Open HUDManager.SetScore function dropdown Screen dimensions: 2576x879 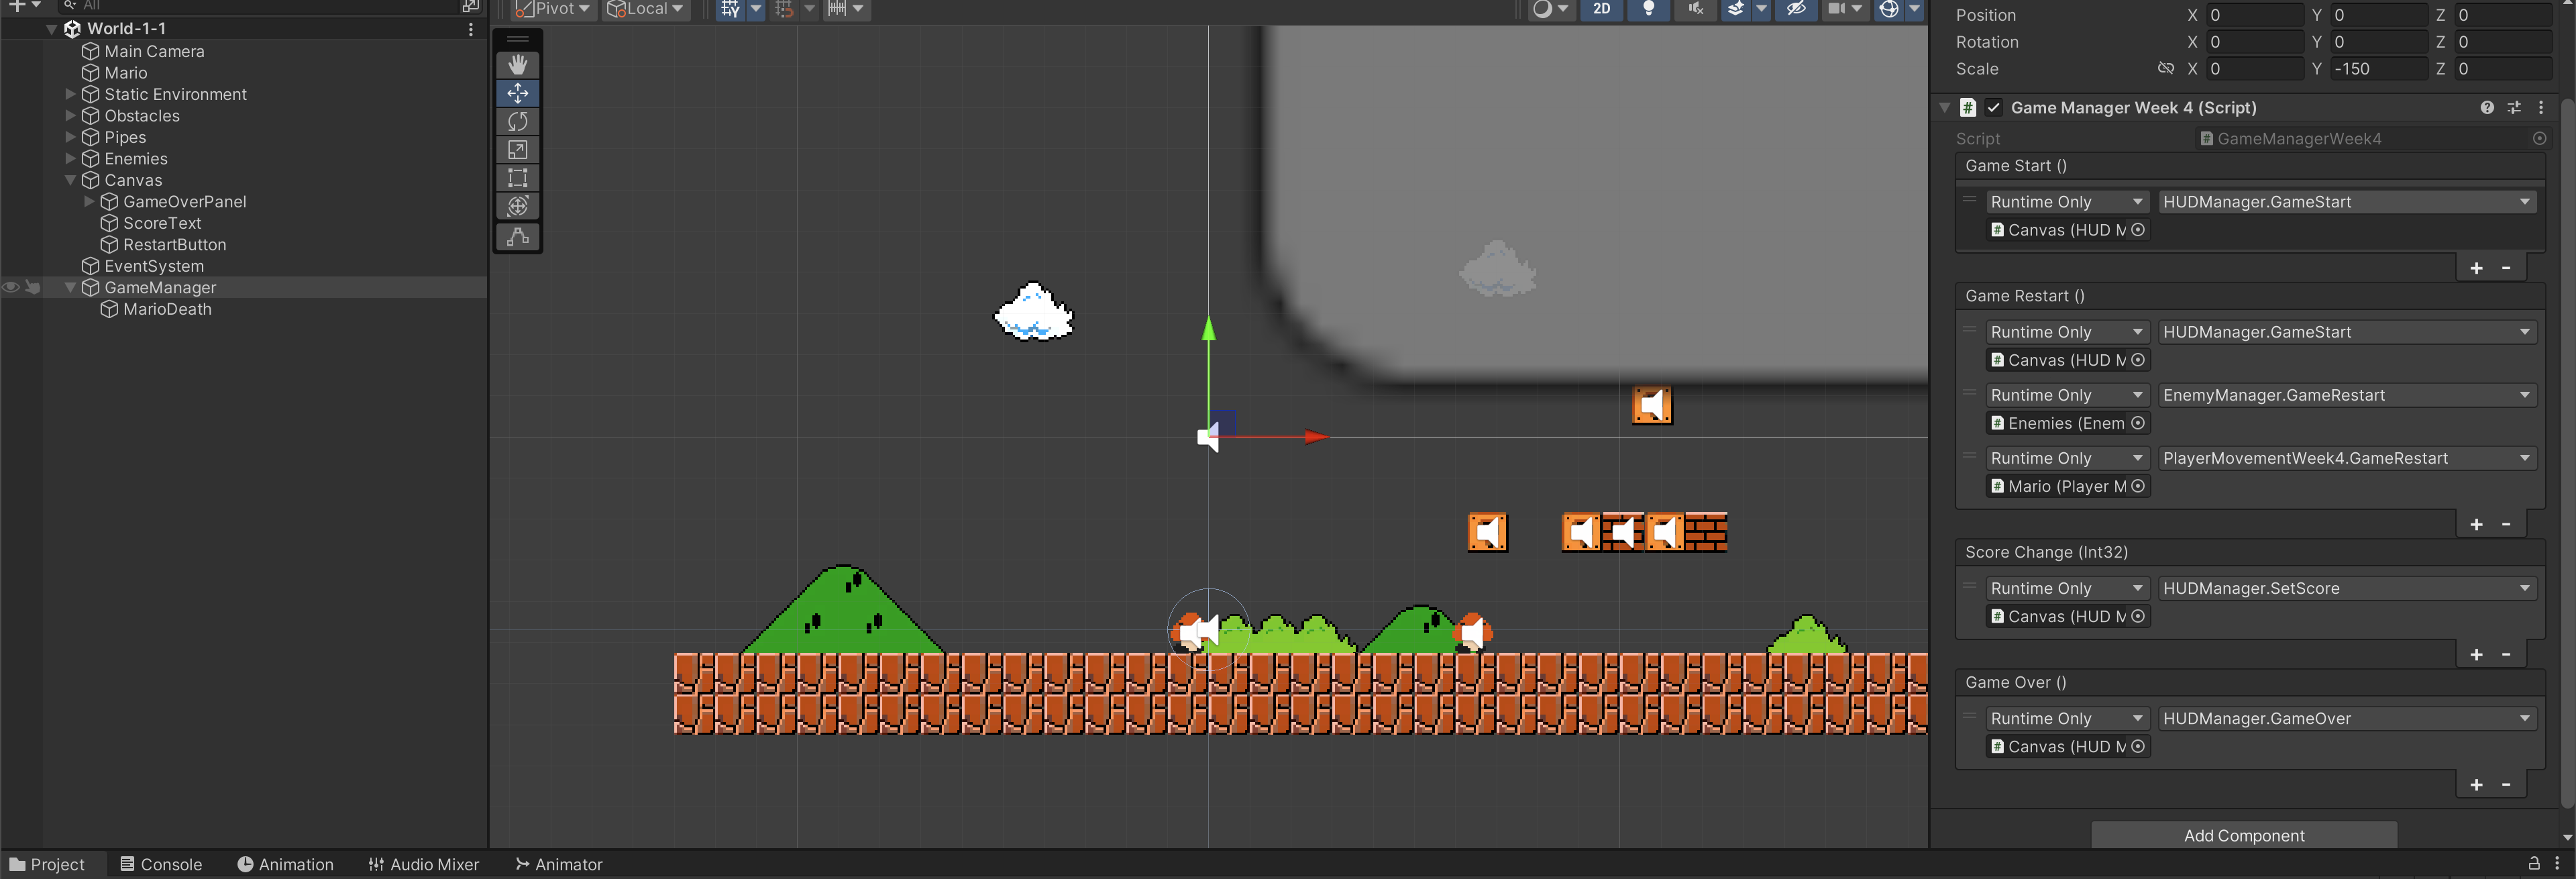coord(2346,588)
